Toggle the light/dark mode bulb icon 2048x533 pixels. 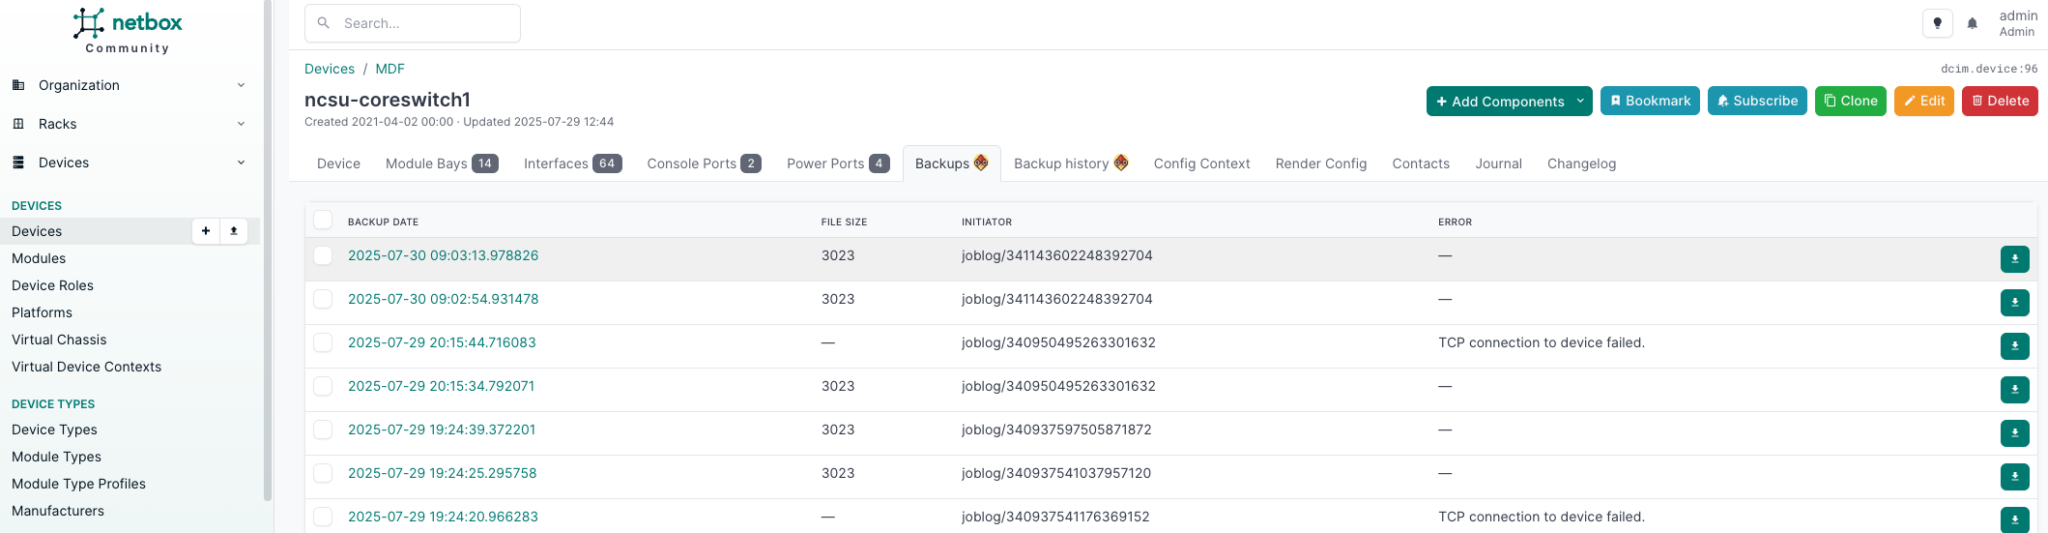tap(1937, 23)
